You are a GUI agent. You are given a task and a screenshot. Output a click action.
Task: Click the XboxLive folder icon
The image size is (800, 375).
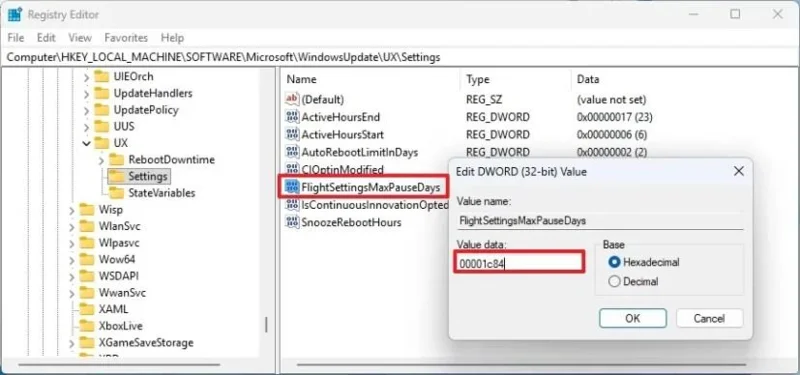(87, 326)
